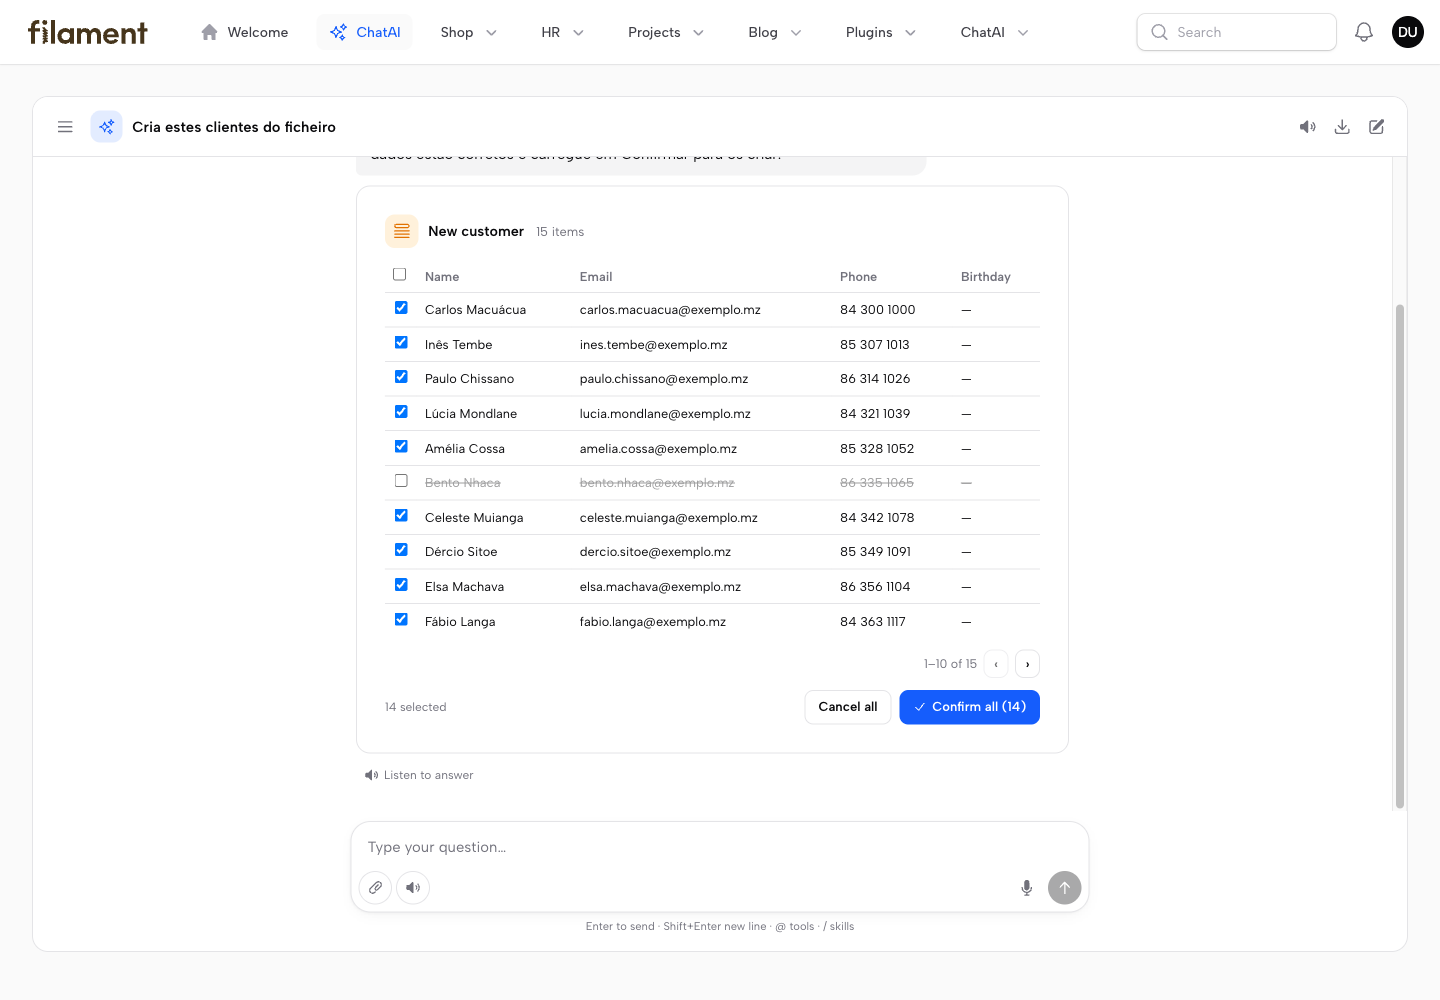Click the speaker icon in chat header

[1308, 127]
